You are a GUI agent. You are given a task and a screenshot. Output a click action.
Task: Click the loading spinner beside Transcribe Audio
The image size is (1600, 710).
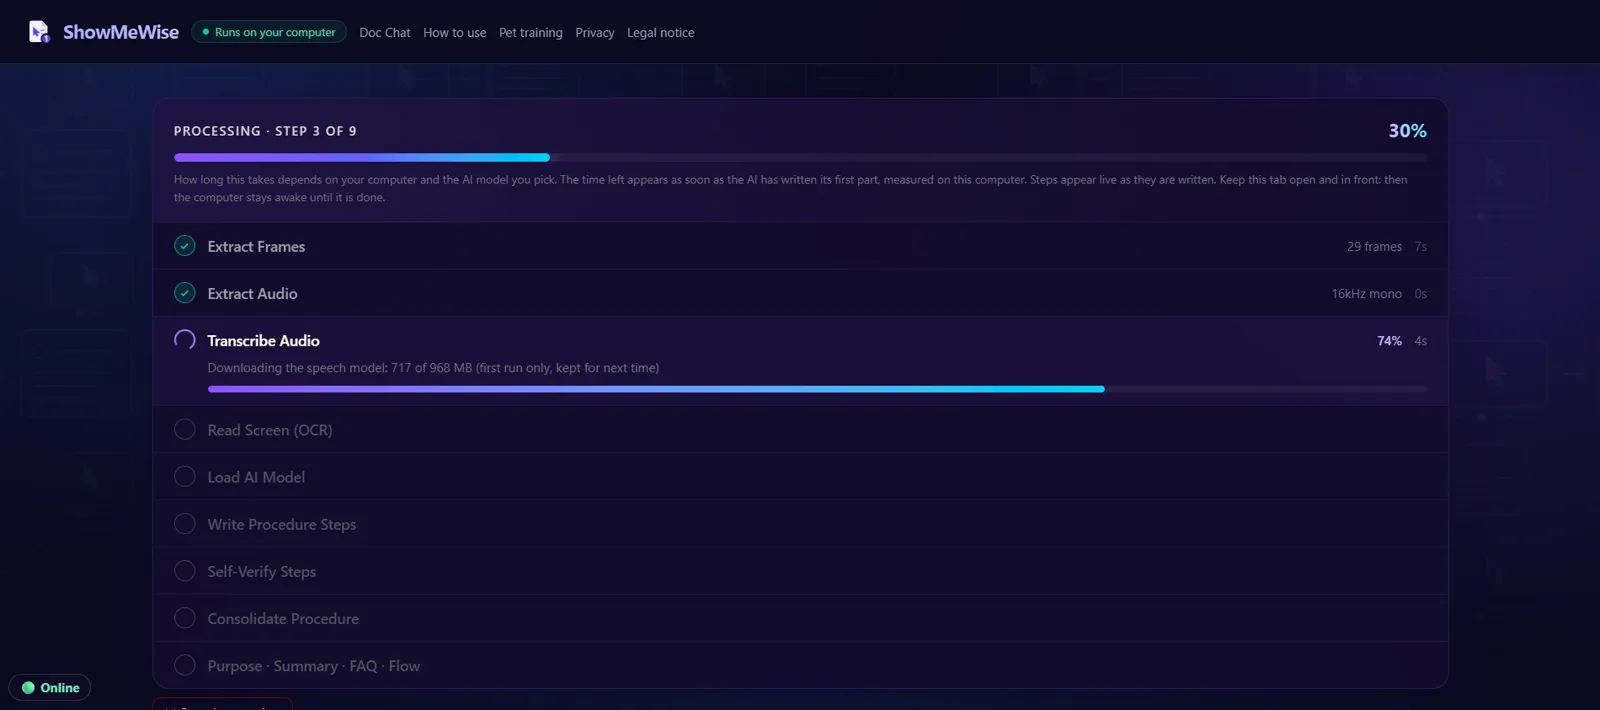pos(185,340)
